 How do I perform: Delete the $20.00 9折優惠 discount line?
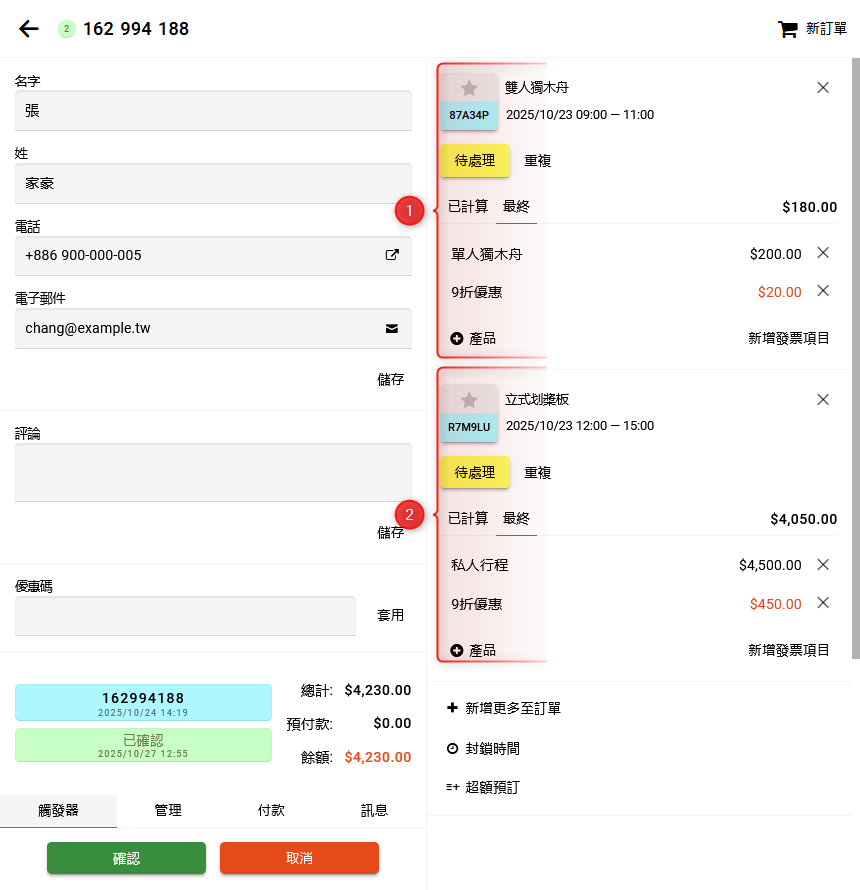click(823, 291)
